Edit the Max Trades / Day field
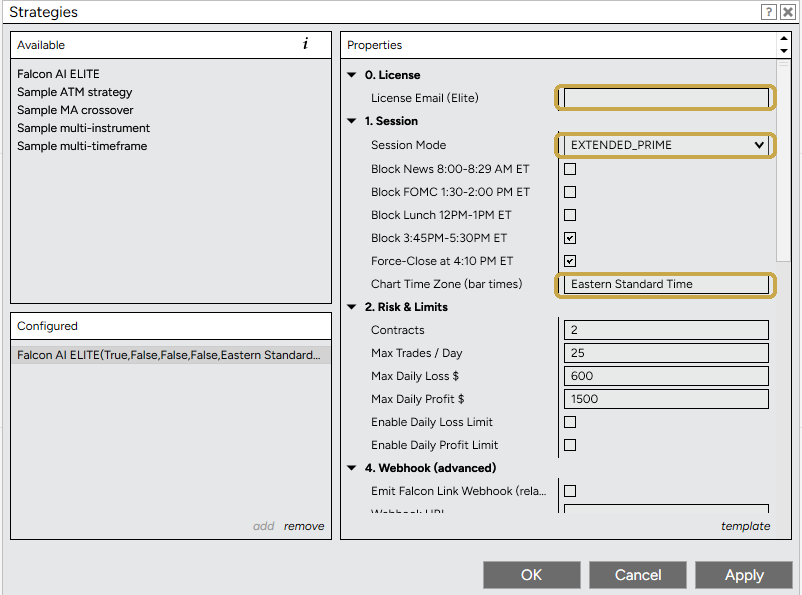The image size is (802, 595). pos(666,353)
